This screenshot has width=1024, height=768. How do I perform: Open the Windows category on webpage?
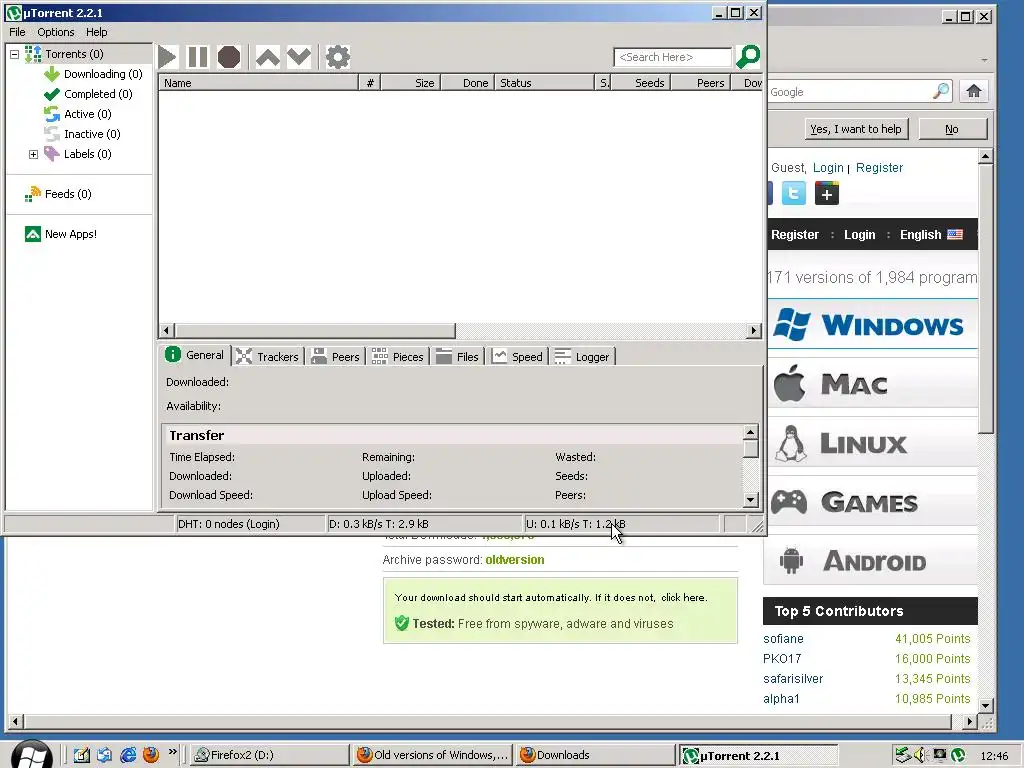point(872,325)
